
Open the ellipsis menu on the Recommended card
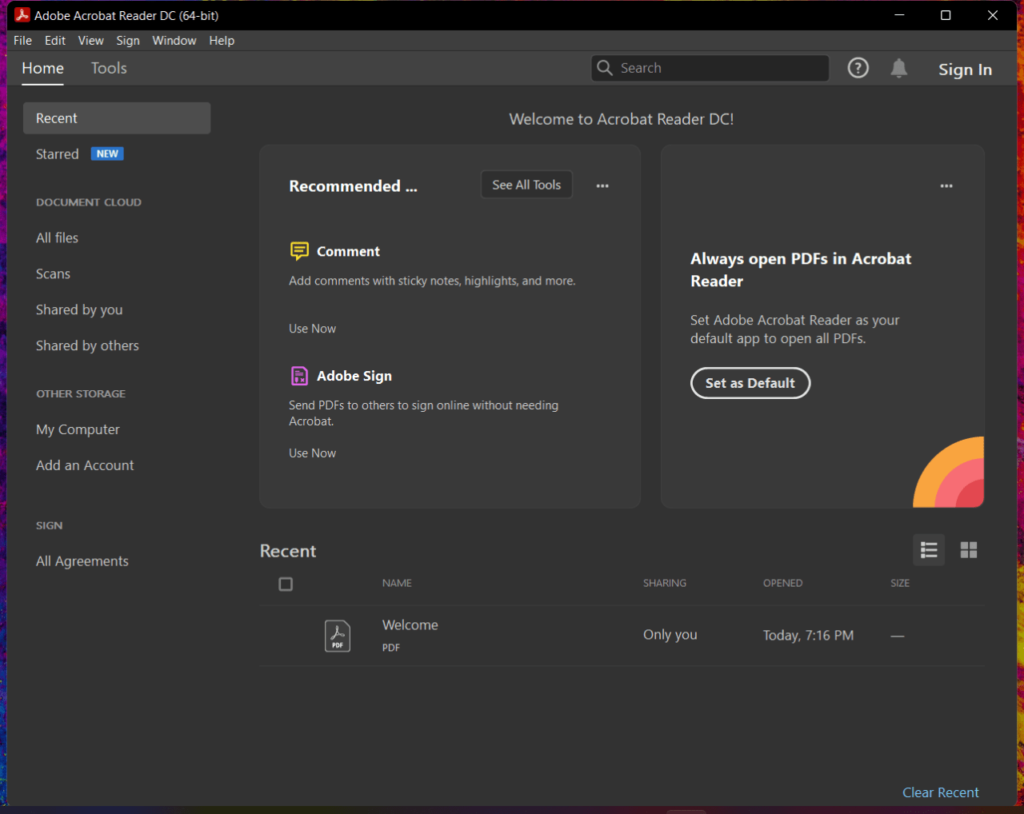pos(602,185)
